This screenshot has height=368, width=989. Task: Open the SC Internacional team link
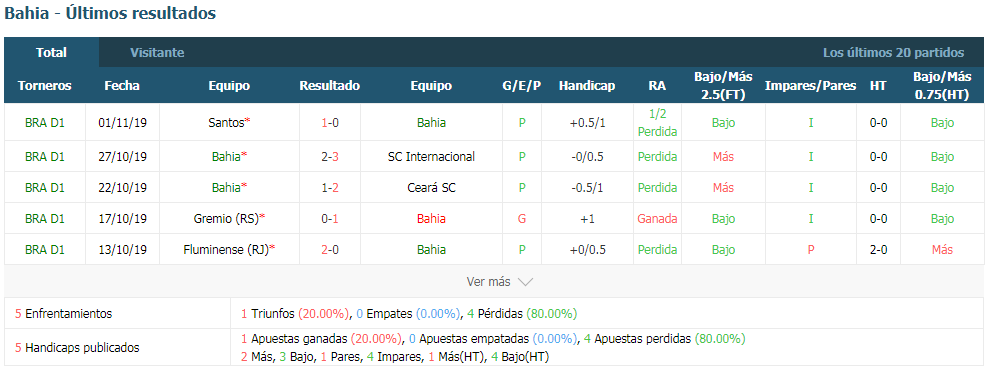tap(431, 156)
